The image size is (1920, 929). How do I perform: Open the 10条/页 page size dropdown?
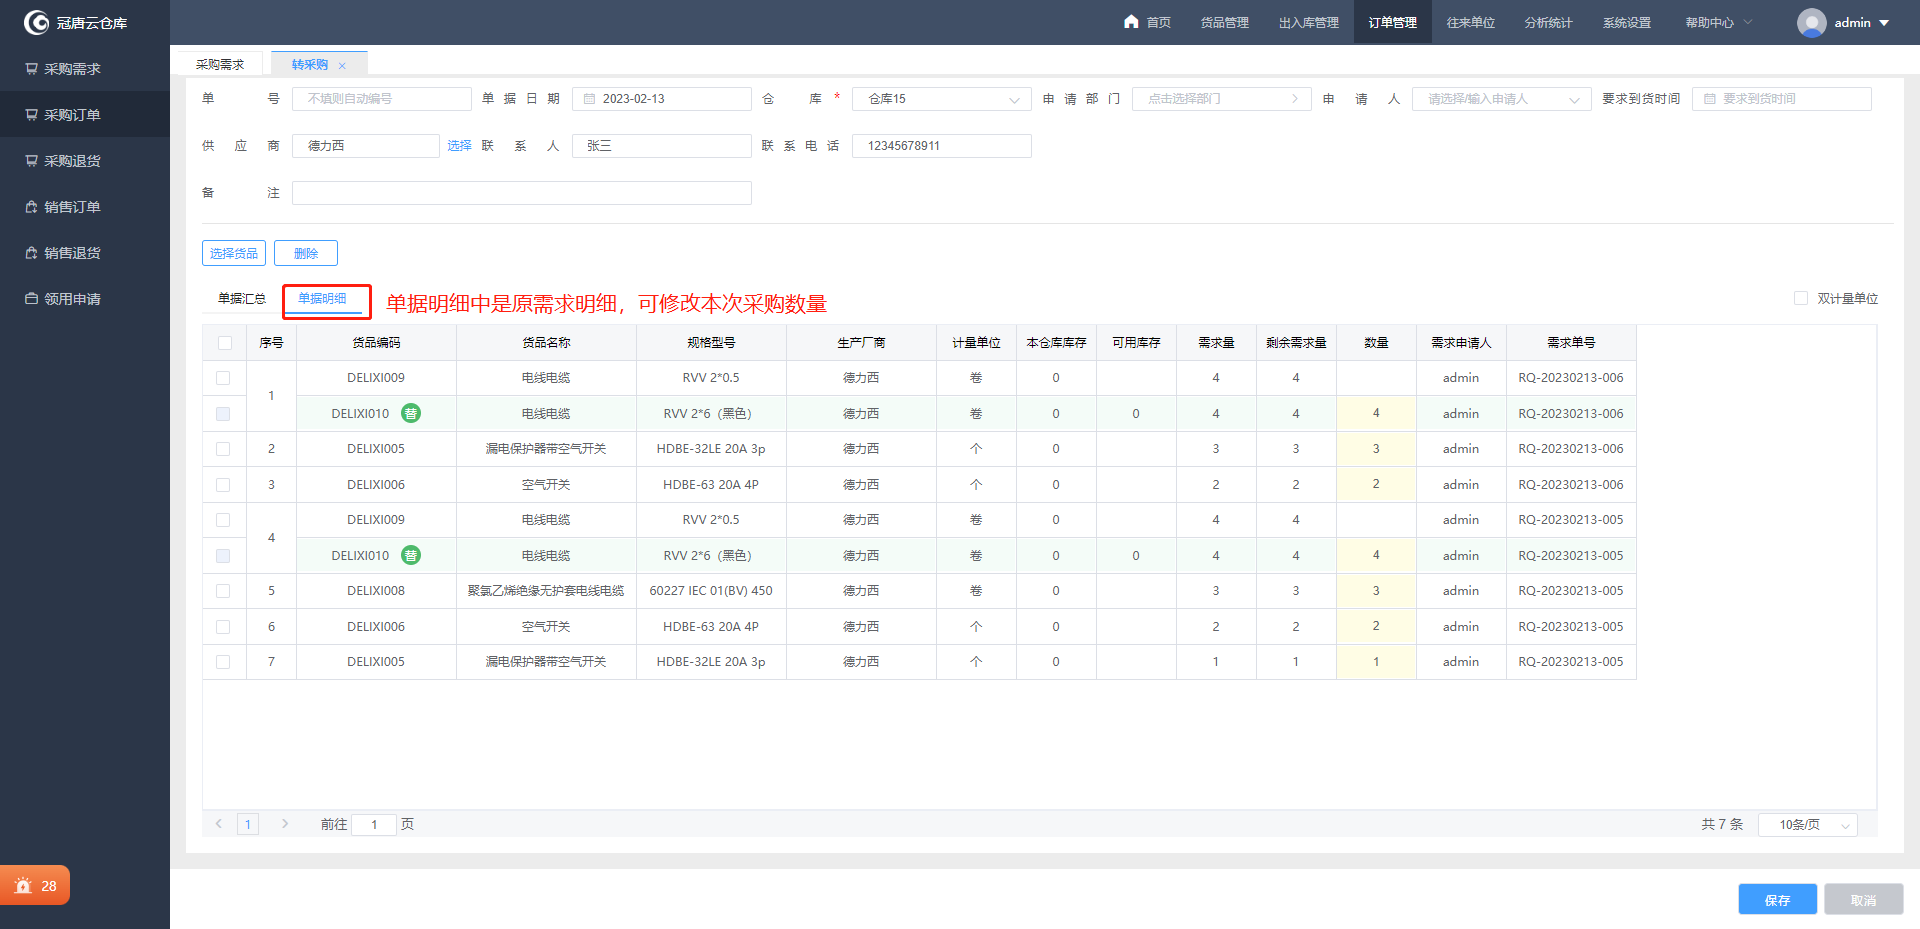1807,825
